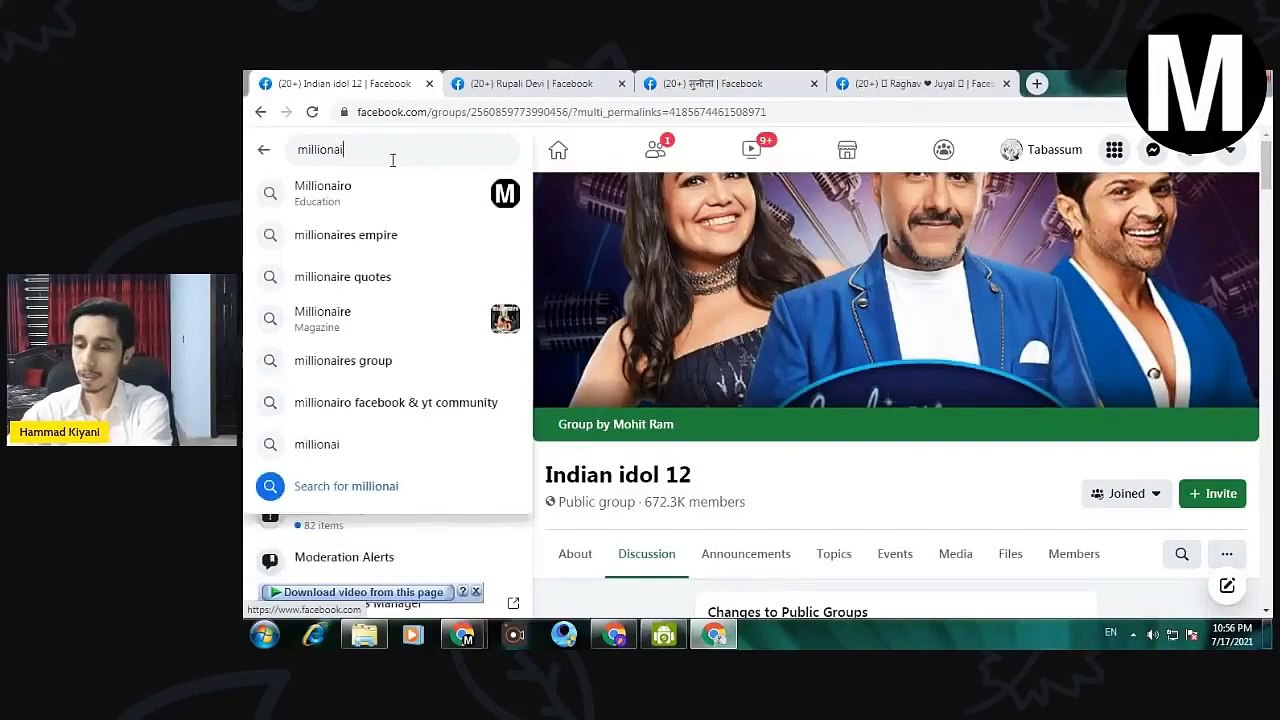
Task: Open Moderation Alerts in sidebar
Action: [344, 557]
